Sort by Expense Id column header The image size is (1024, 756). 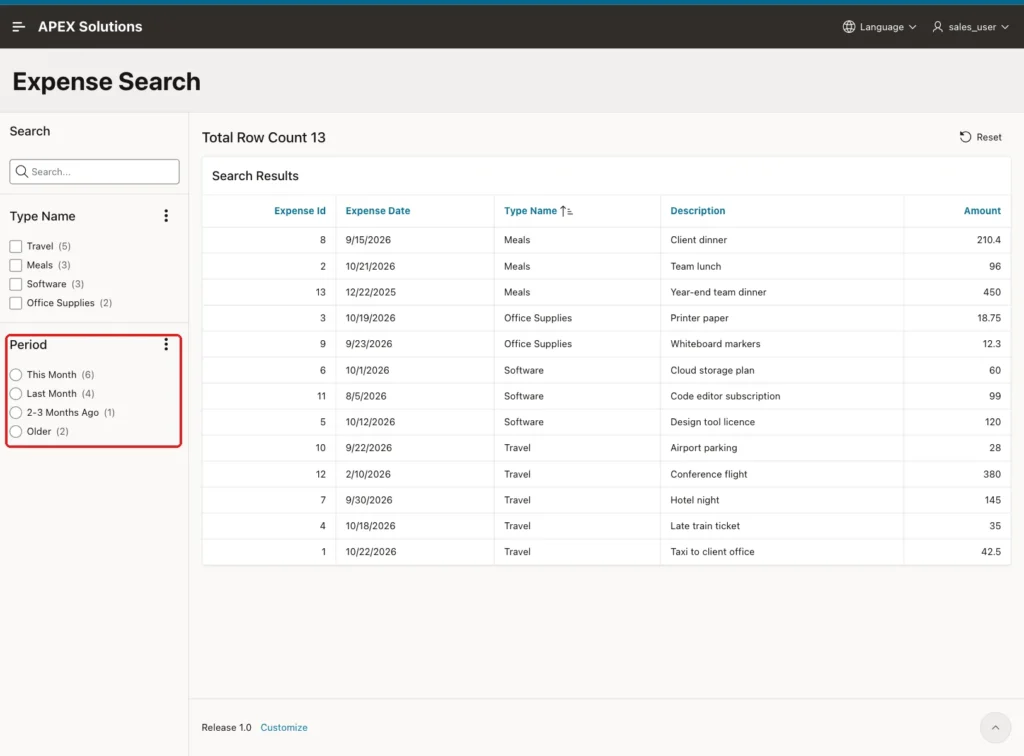tap(300, 211)
